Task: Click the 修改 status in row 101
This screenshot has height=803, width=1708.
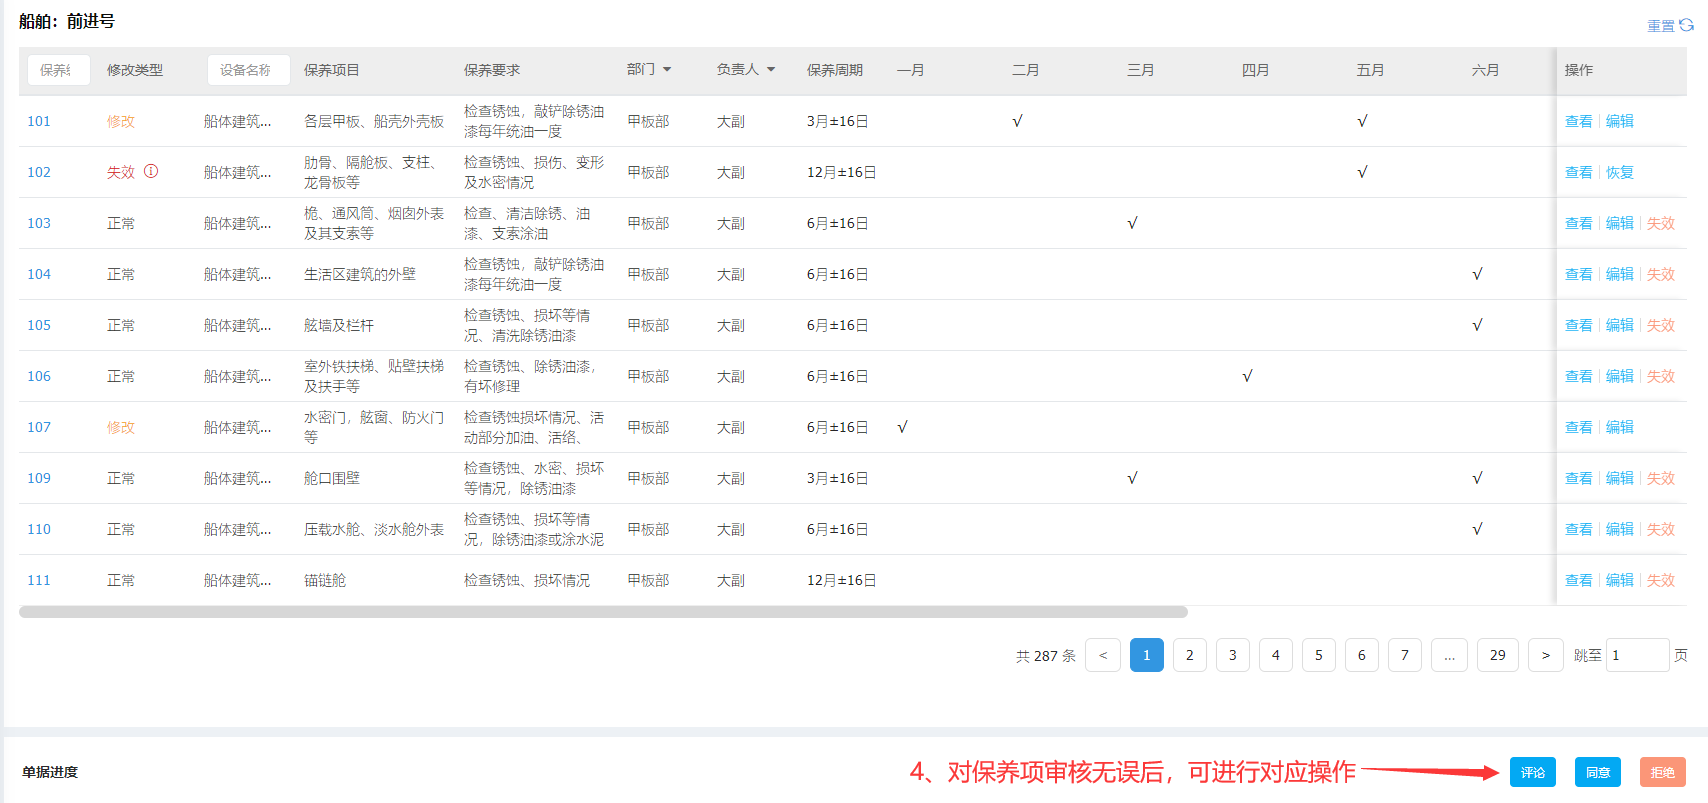Action: coord(121,121)
